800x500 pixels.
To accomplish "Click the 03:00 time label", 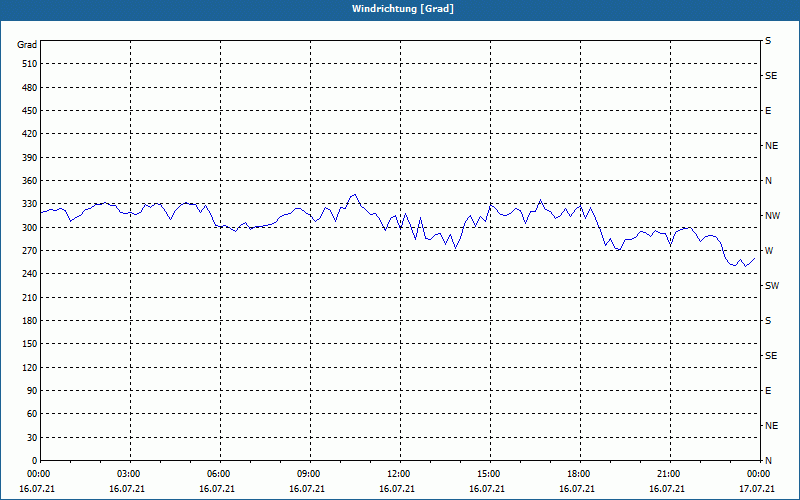I will pyautogui.click(x=127, y=474).
